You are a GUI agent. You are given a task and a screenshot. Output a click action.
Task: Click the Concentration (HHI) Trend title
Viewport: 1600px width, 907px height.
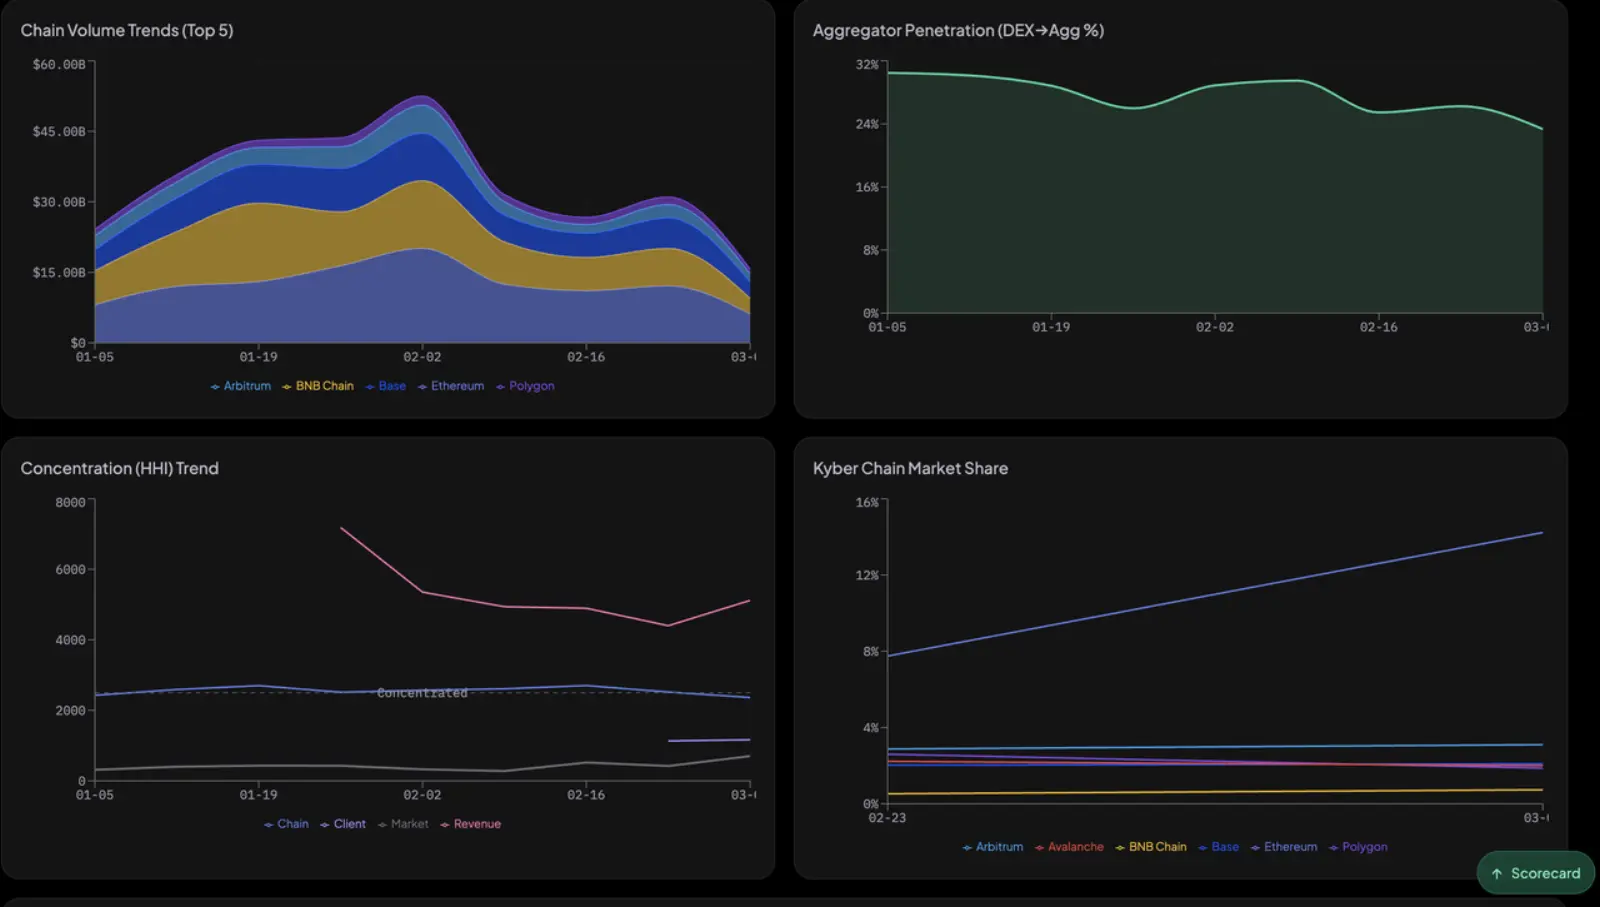119,468
